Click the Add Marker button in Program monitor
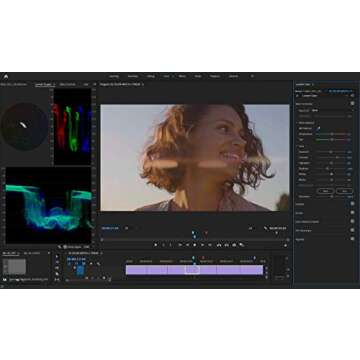360x360 pixels. pyautogui.click(x=156, y=245)
